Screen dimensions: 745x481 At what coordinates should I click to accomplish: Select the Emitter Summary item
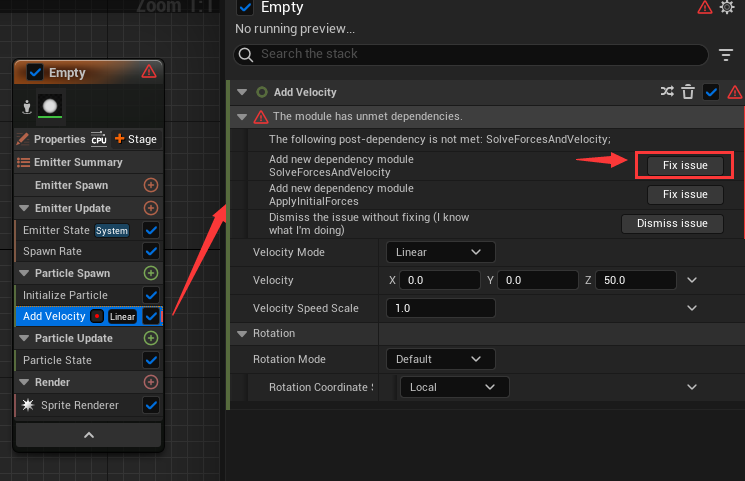[x=70, y=162]
